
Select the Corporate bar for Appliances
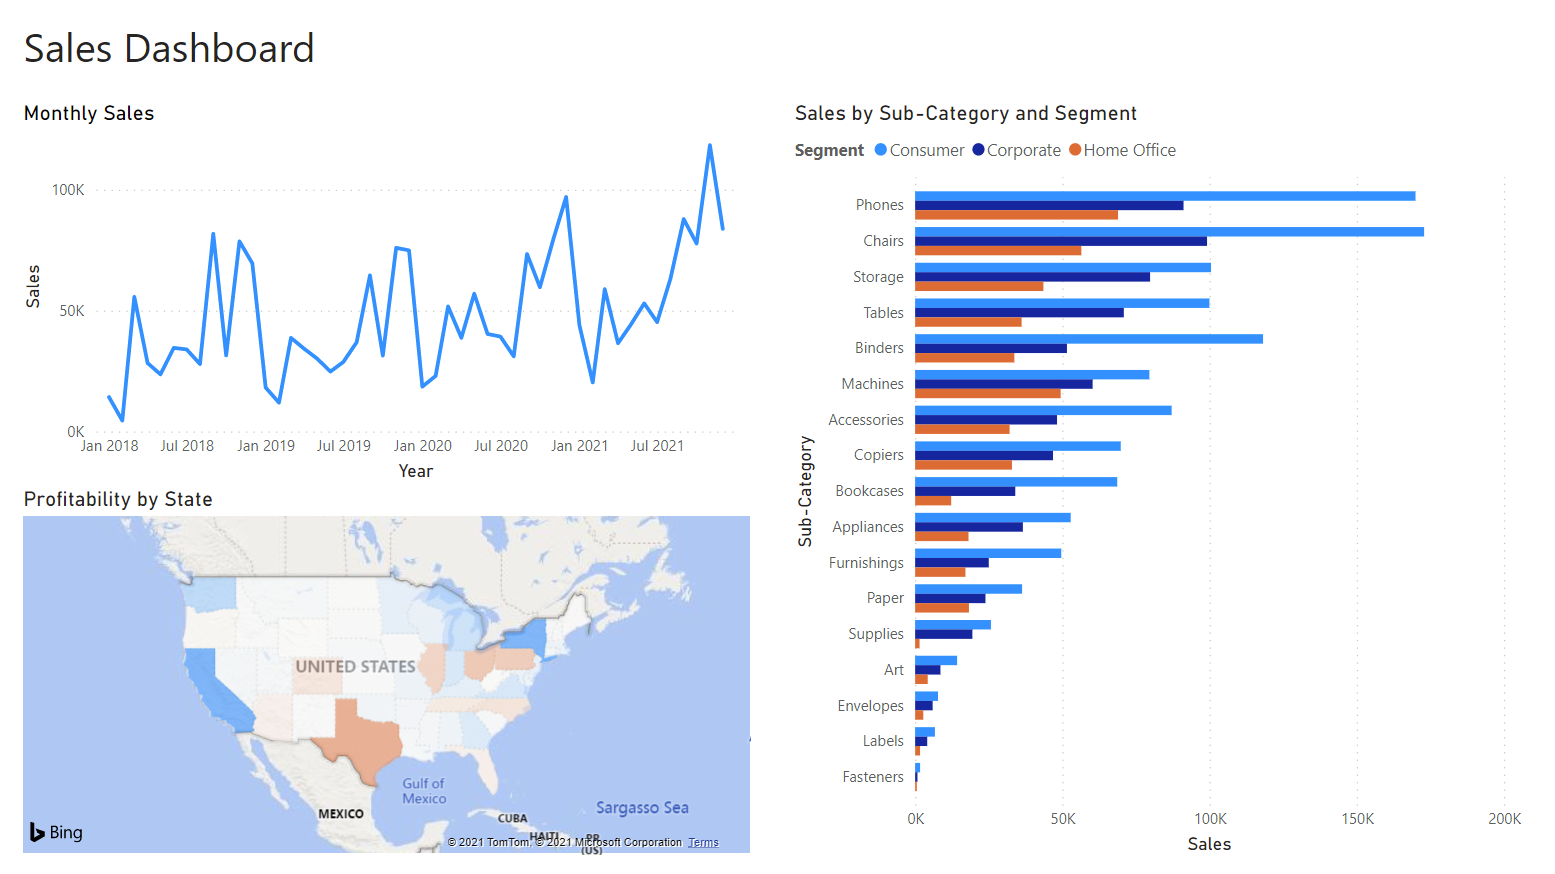pos(969,527)
